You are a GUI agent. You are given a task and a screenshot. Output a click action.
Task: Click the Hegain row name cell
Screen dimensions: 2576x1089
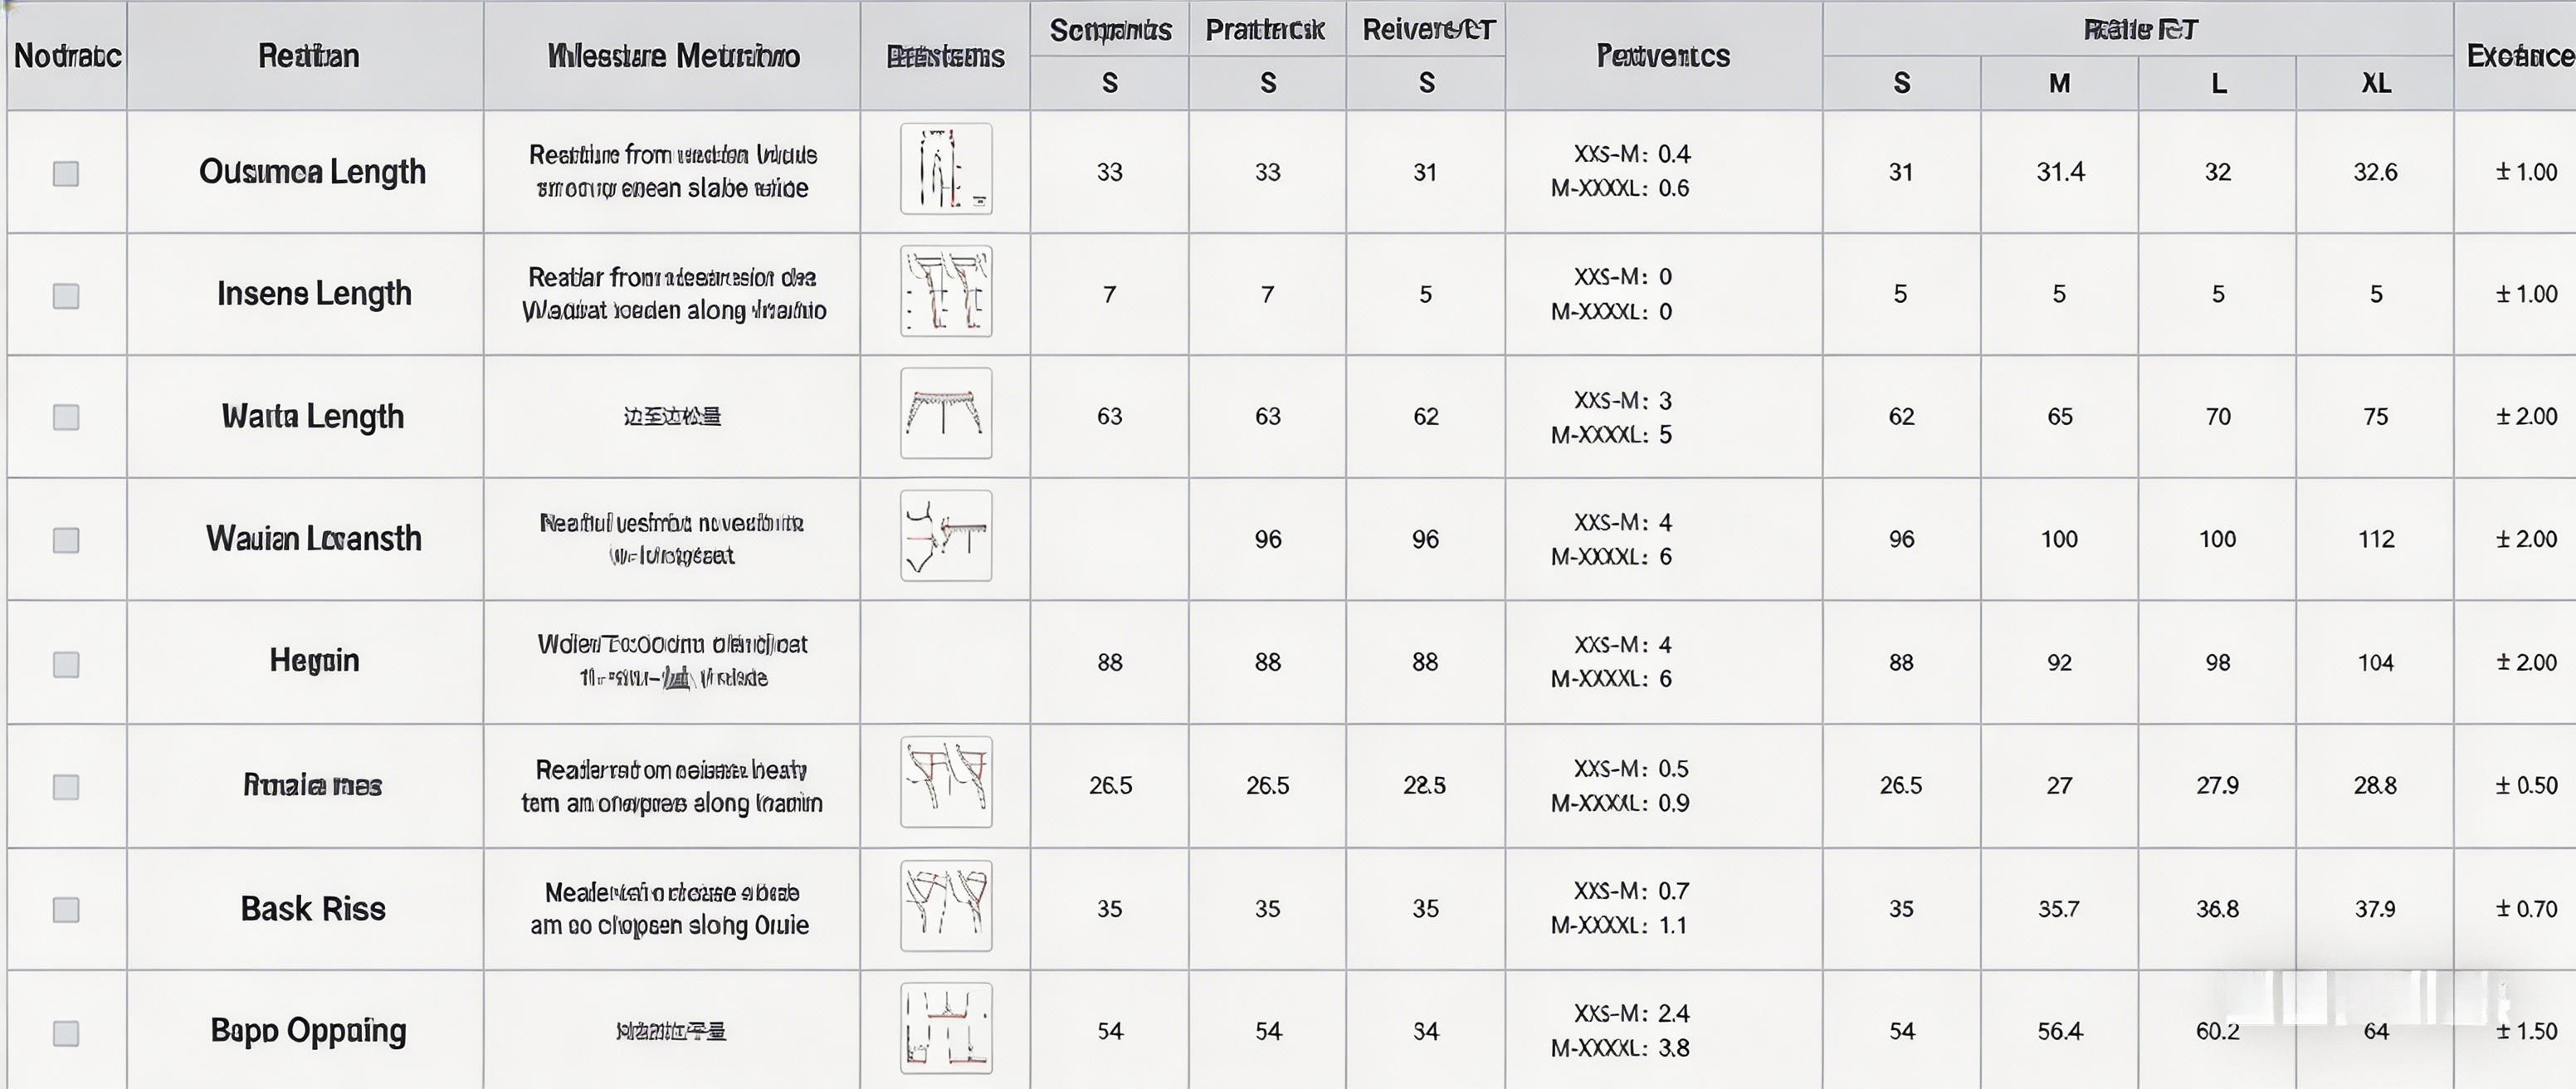pyautogui.click(x=313, y=660)
